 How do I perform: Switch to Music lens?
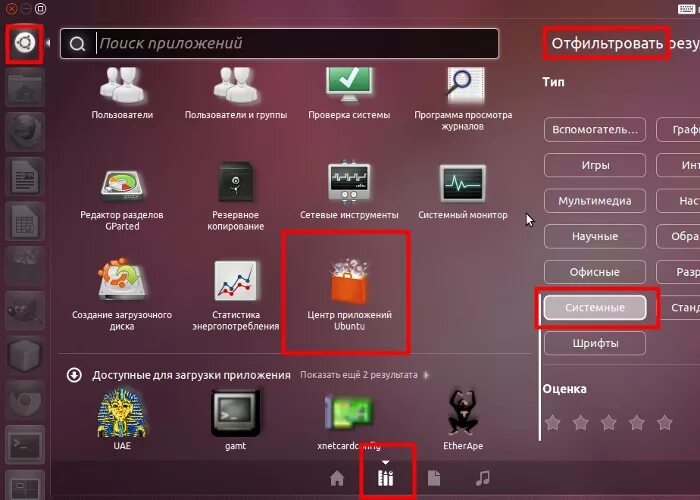click(483, 478)
